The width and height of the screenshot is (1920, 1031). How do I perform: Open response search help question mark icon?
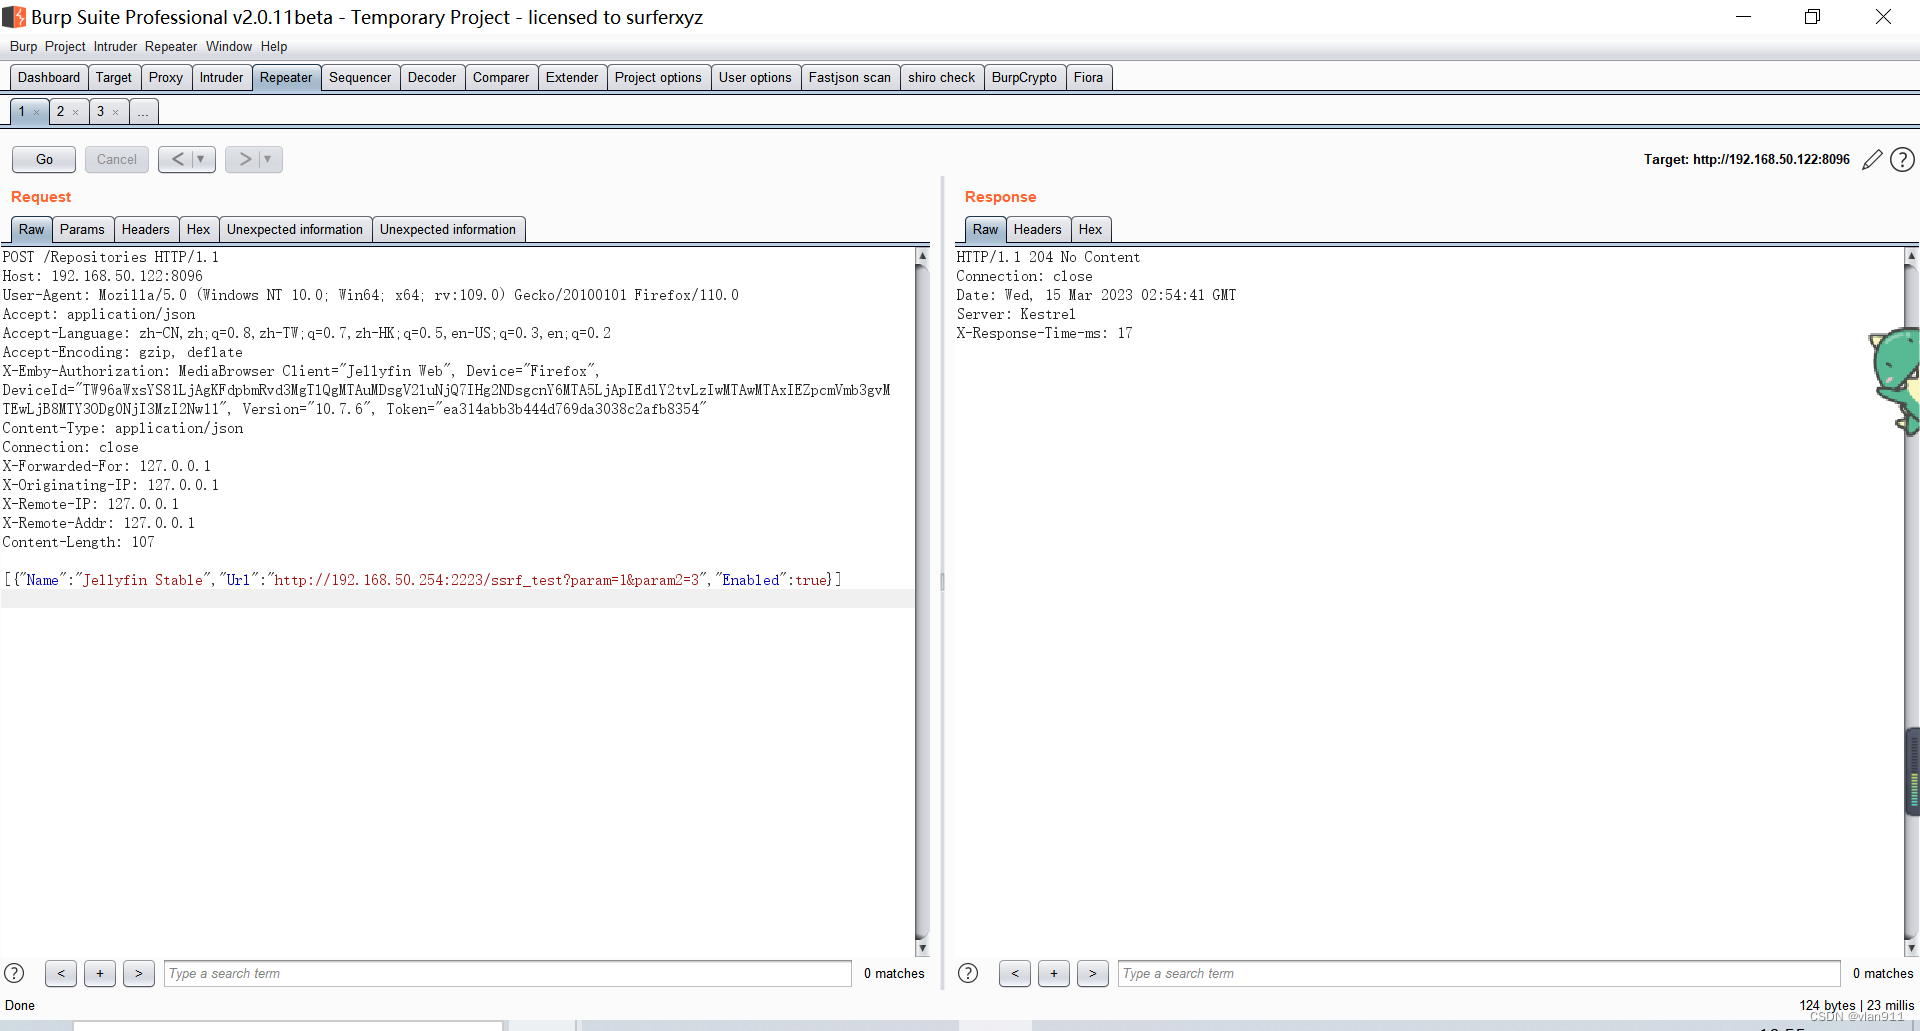(968, 973)
